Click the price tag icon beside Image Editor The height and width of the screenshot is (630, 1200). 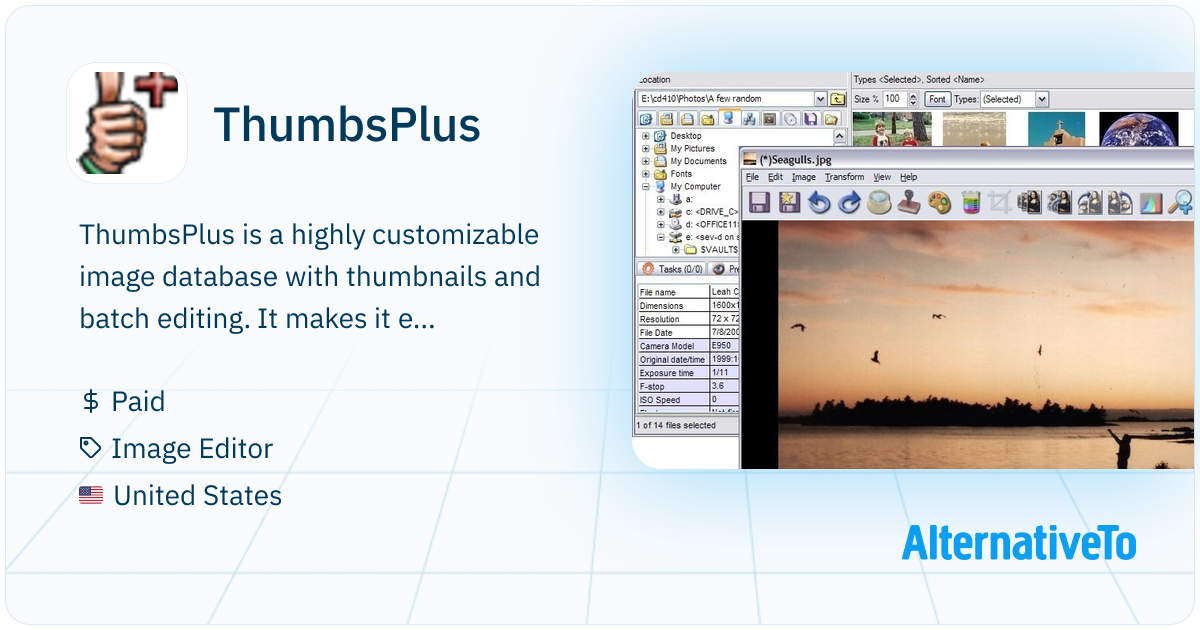[90, 448]
